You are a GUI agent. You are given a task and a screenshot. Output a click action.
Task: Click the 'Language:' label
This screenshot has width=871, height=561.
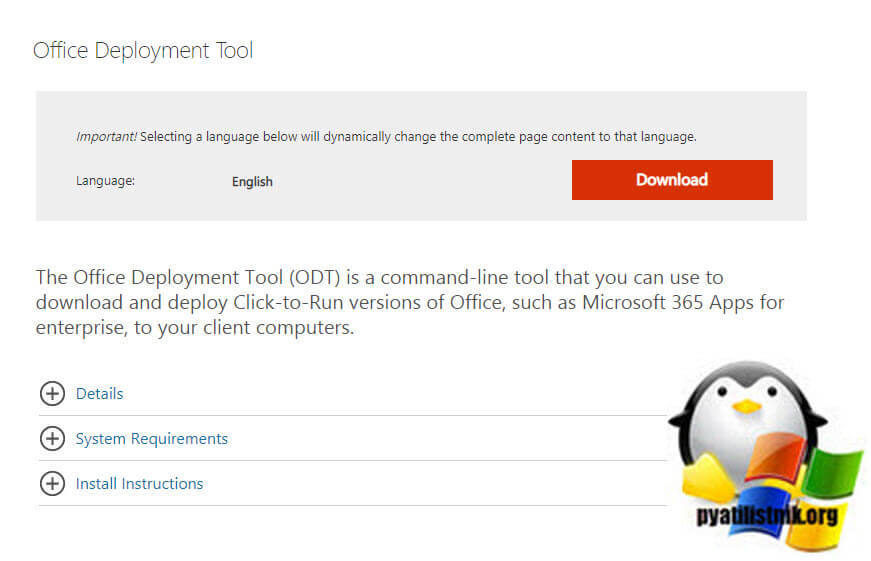[106, 181]
